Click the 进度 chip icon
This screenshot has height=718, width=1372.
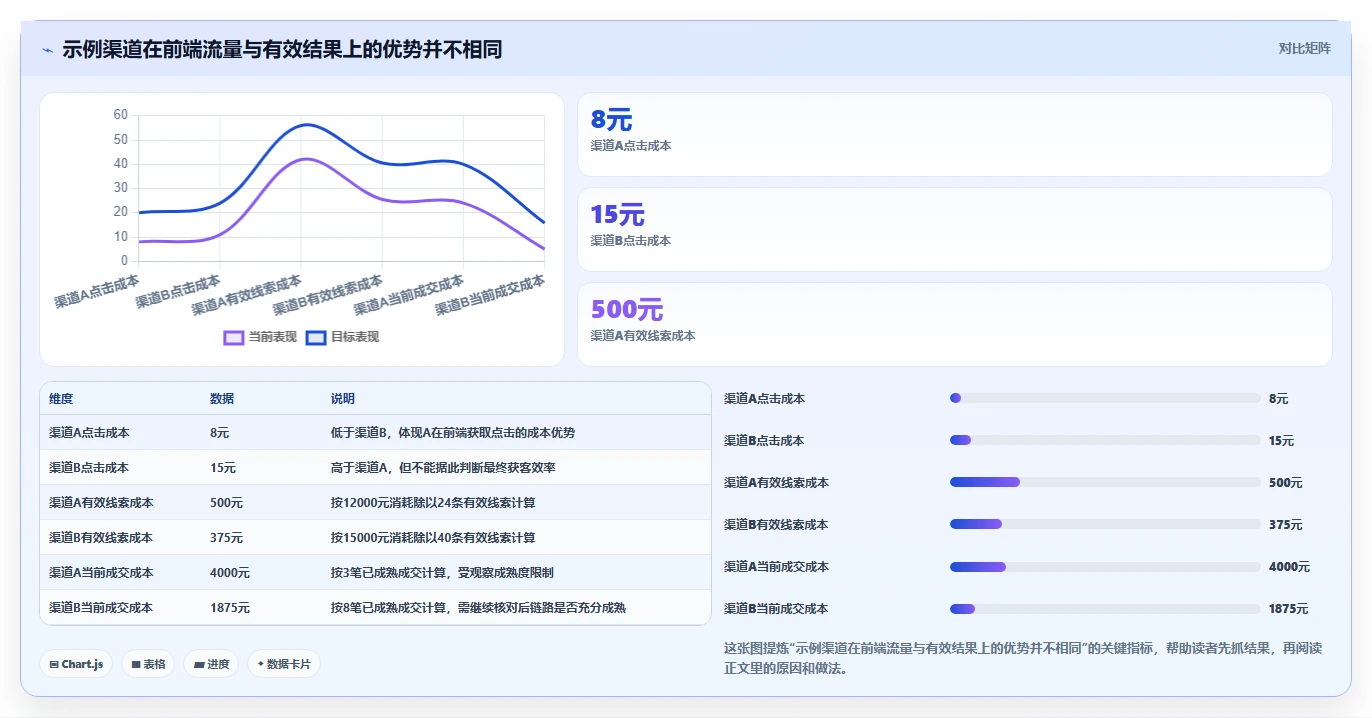pyautogui.click(x=198, y=664)
